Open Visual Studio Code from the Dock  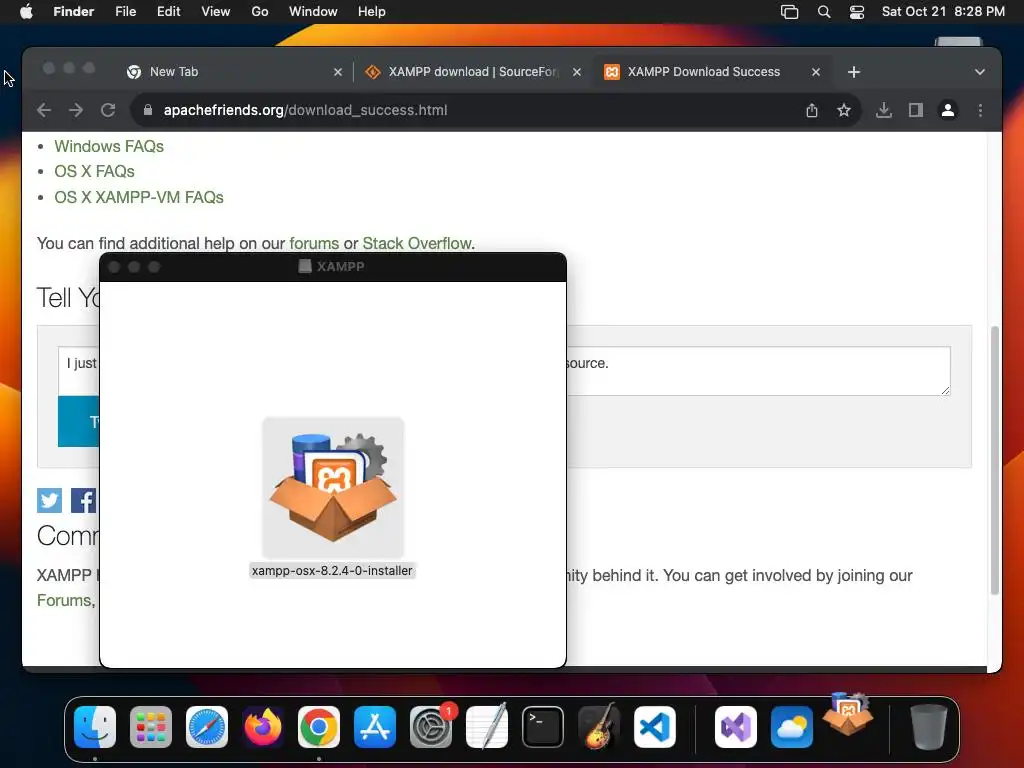[x=655, y=727]
